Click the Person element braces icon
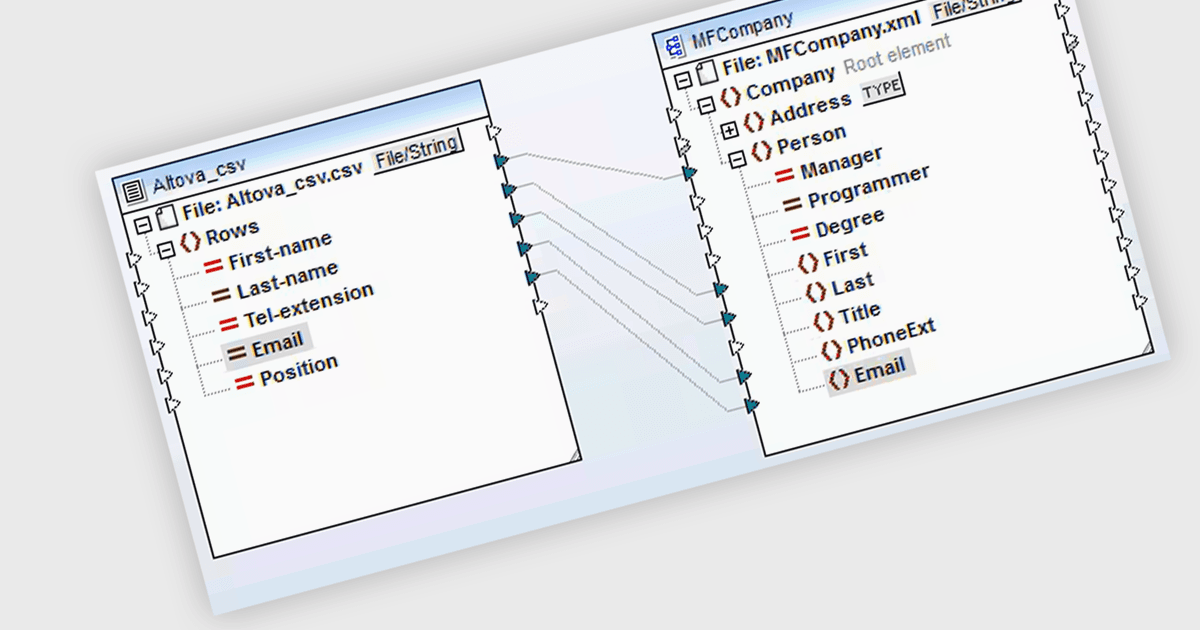 point(762,151)
